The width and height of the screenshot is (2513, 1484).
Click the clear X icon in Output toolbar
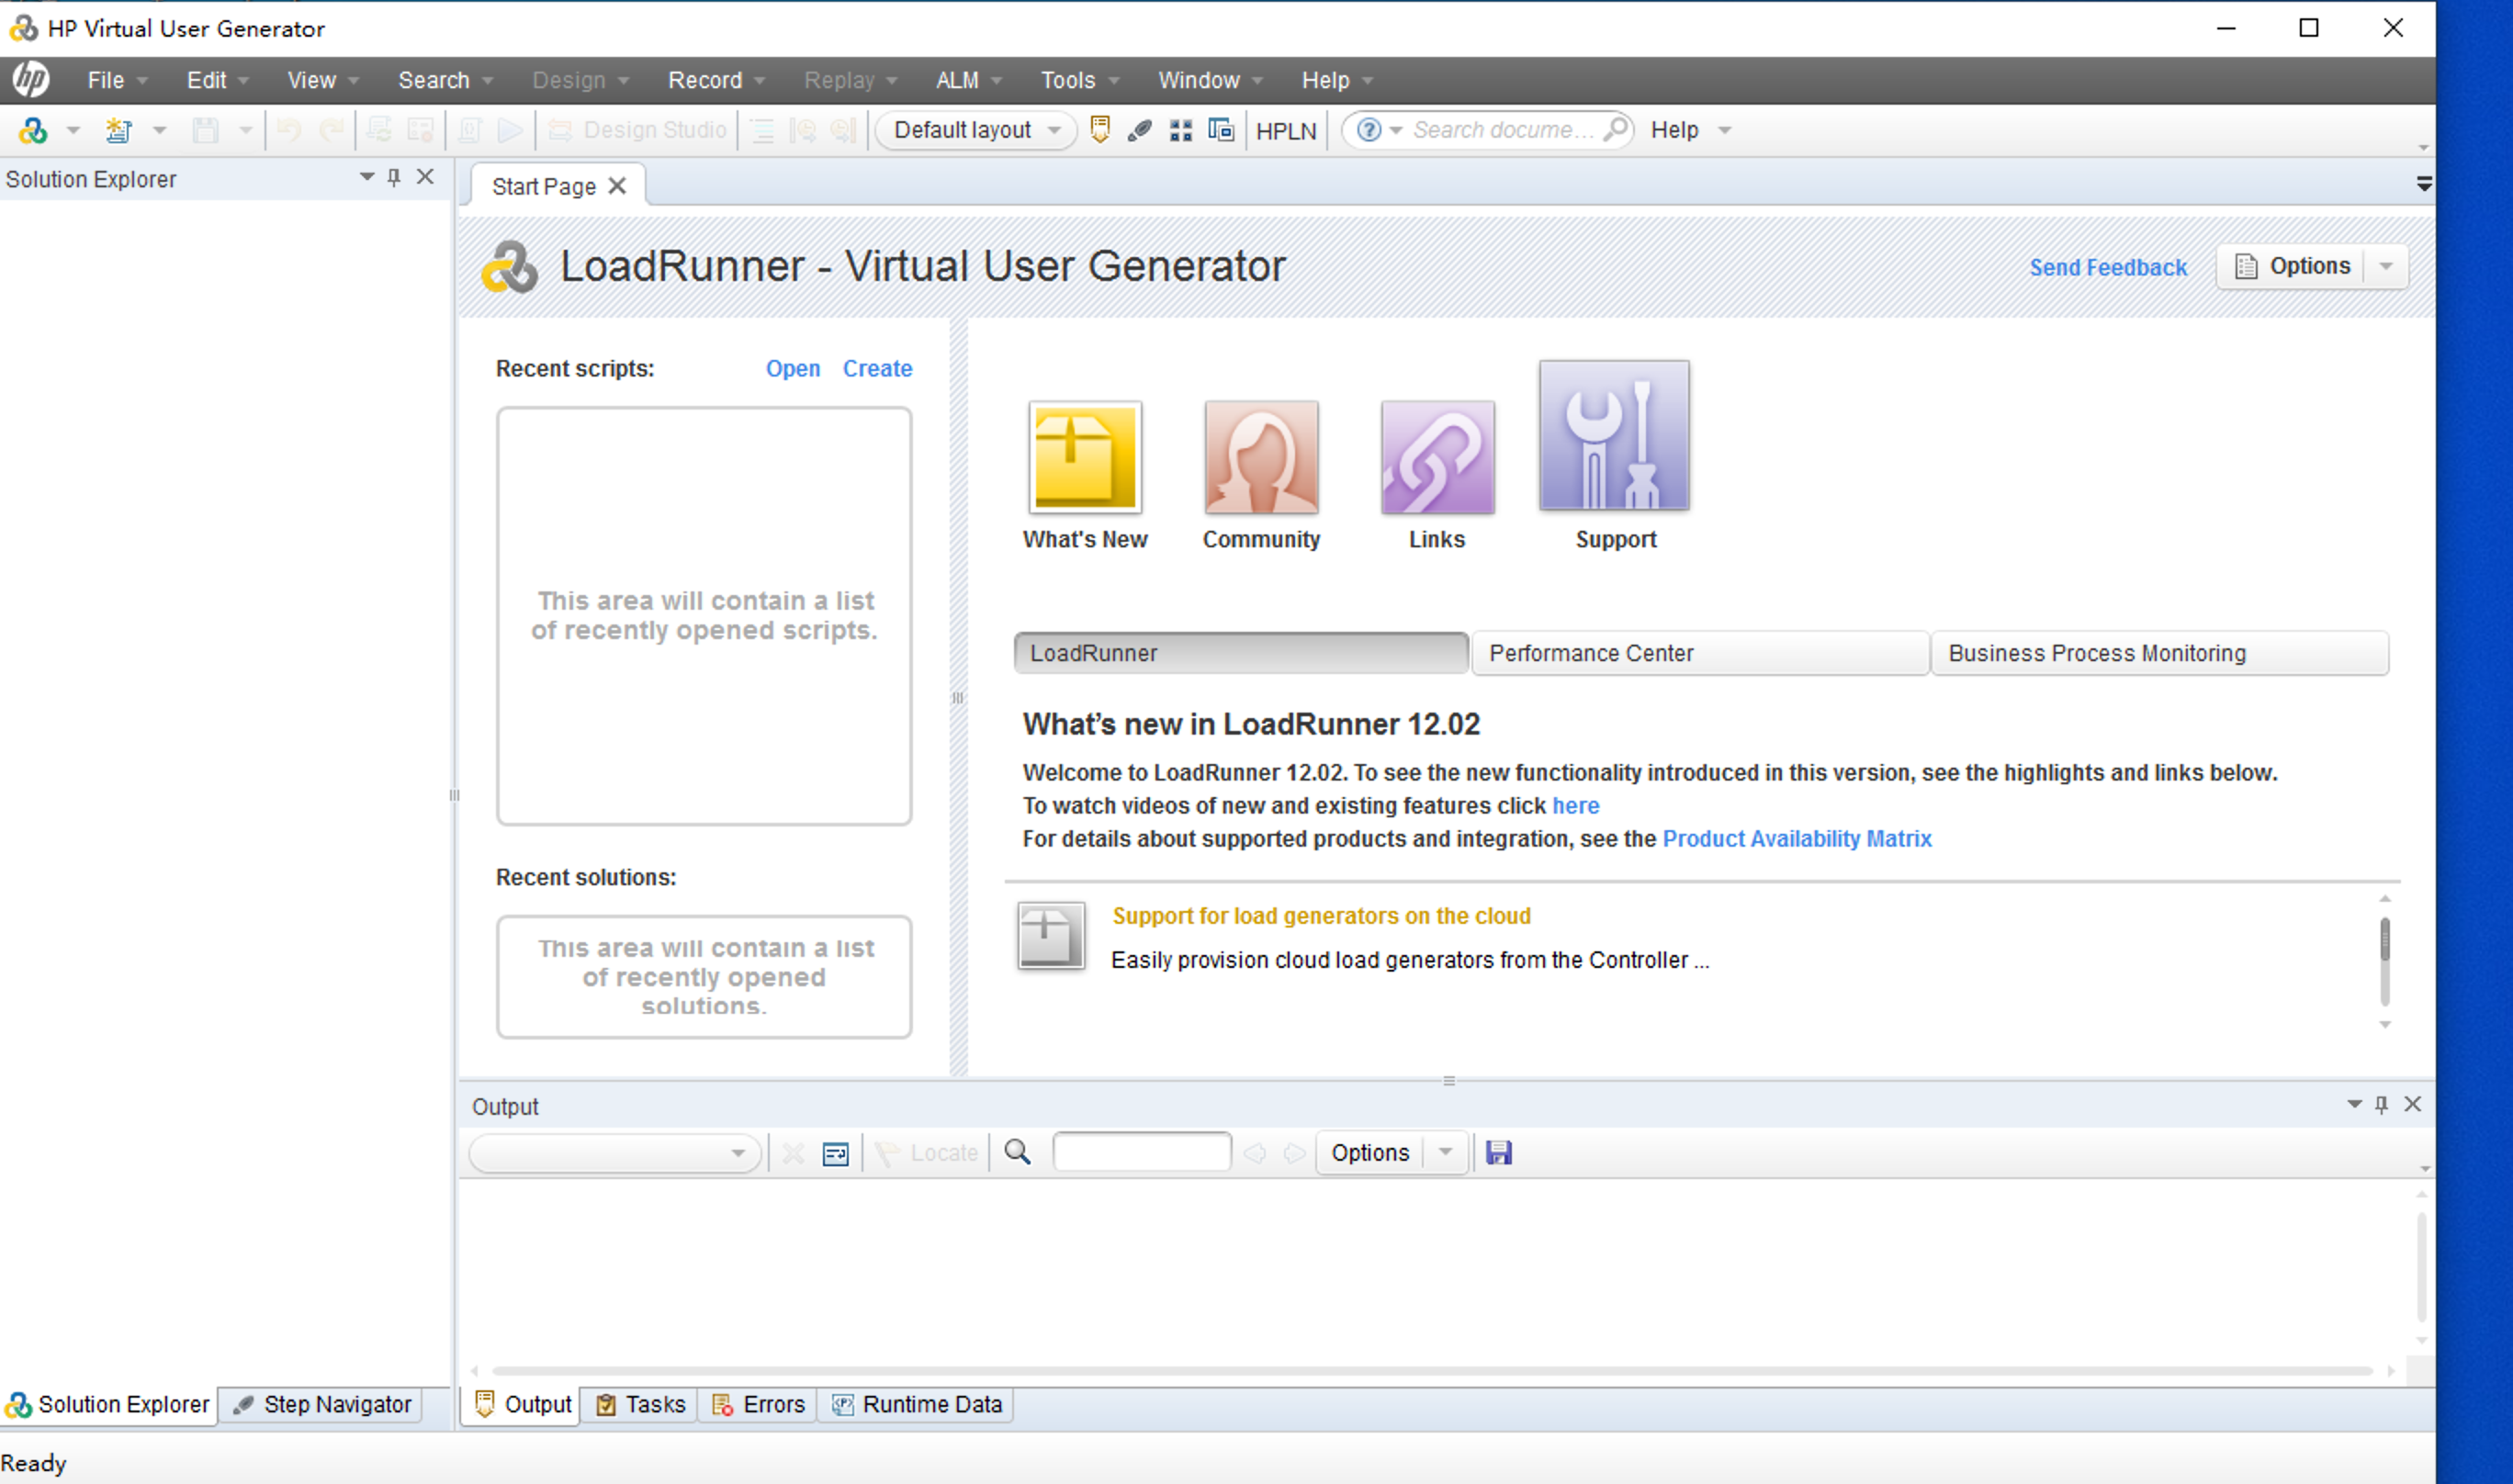[793, 1154]
